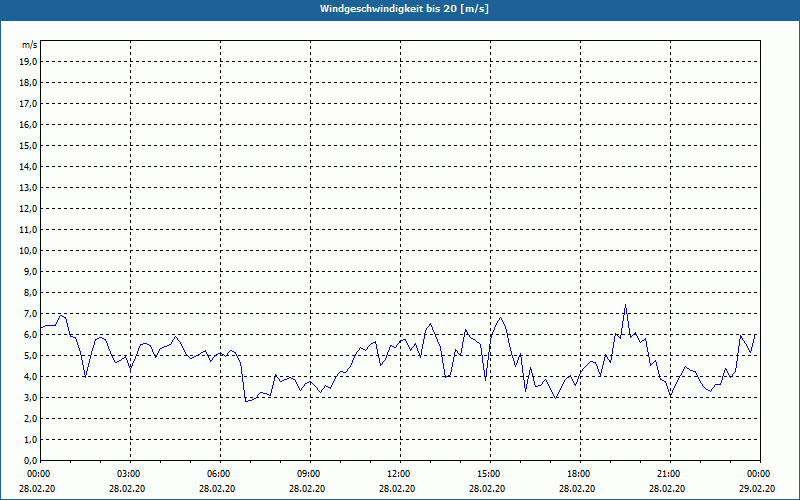Click the "4,0" y-axis label
Viewport: 800px width, 500px height.
[x=31, y=377]
